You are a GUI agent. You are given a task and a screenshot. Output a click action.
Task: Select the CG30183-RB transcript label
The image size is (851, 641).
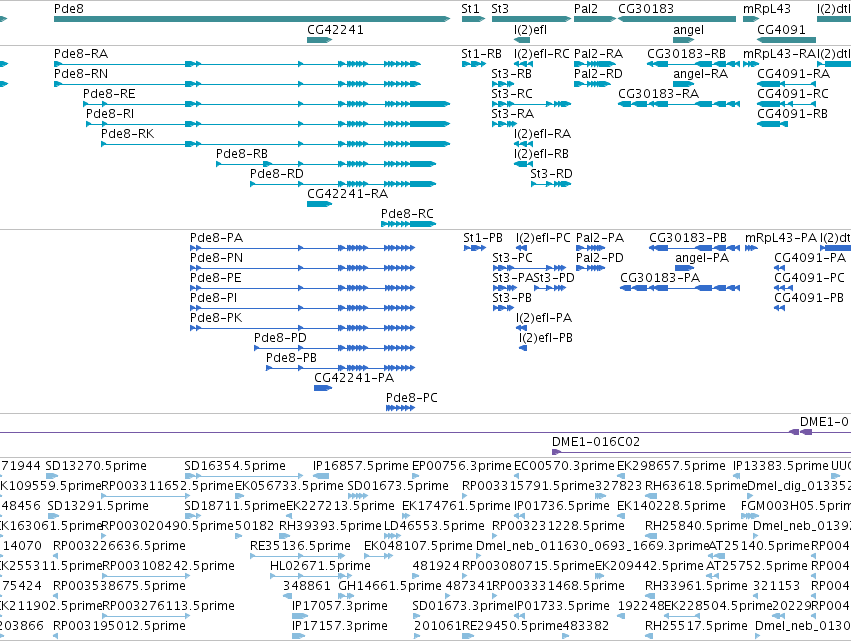click(x=687, y=54)
